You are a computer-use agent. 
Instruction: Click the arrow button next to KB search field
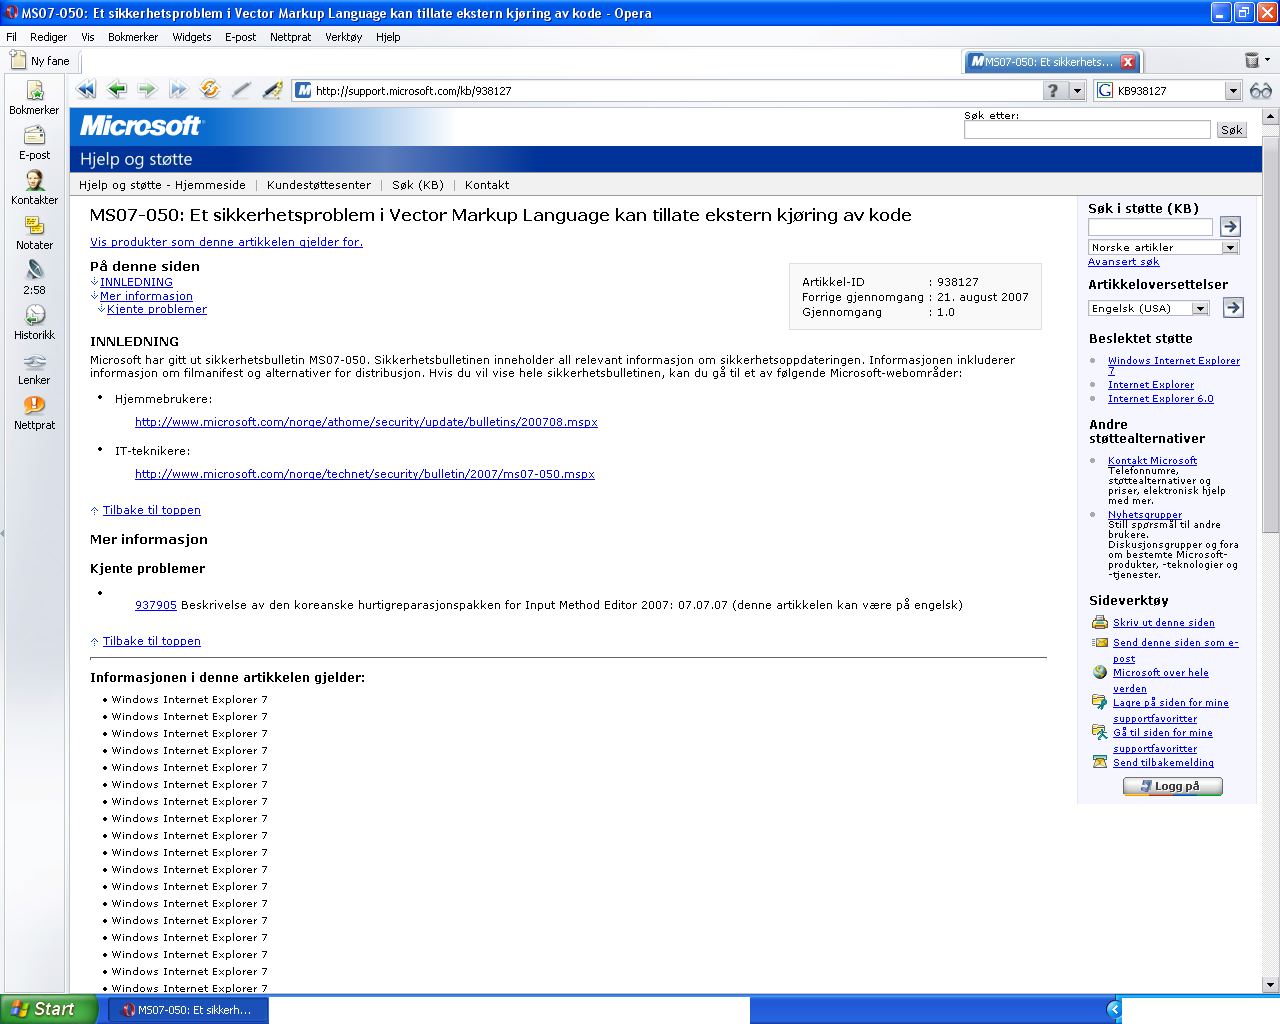click(x=1230, y=227)
